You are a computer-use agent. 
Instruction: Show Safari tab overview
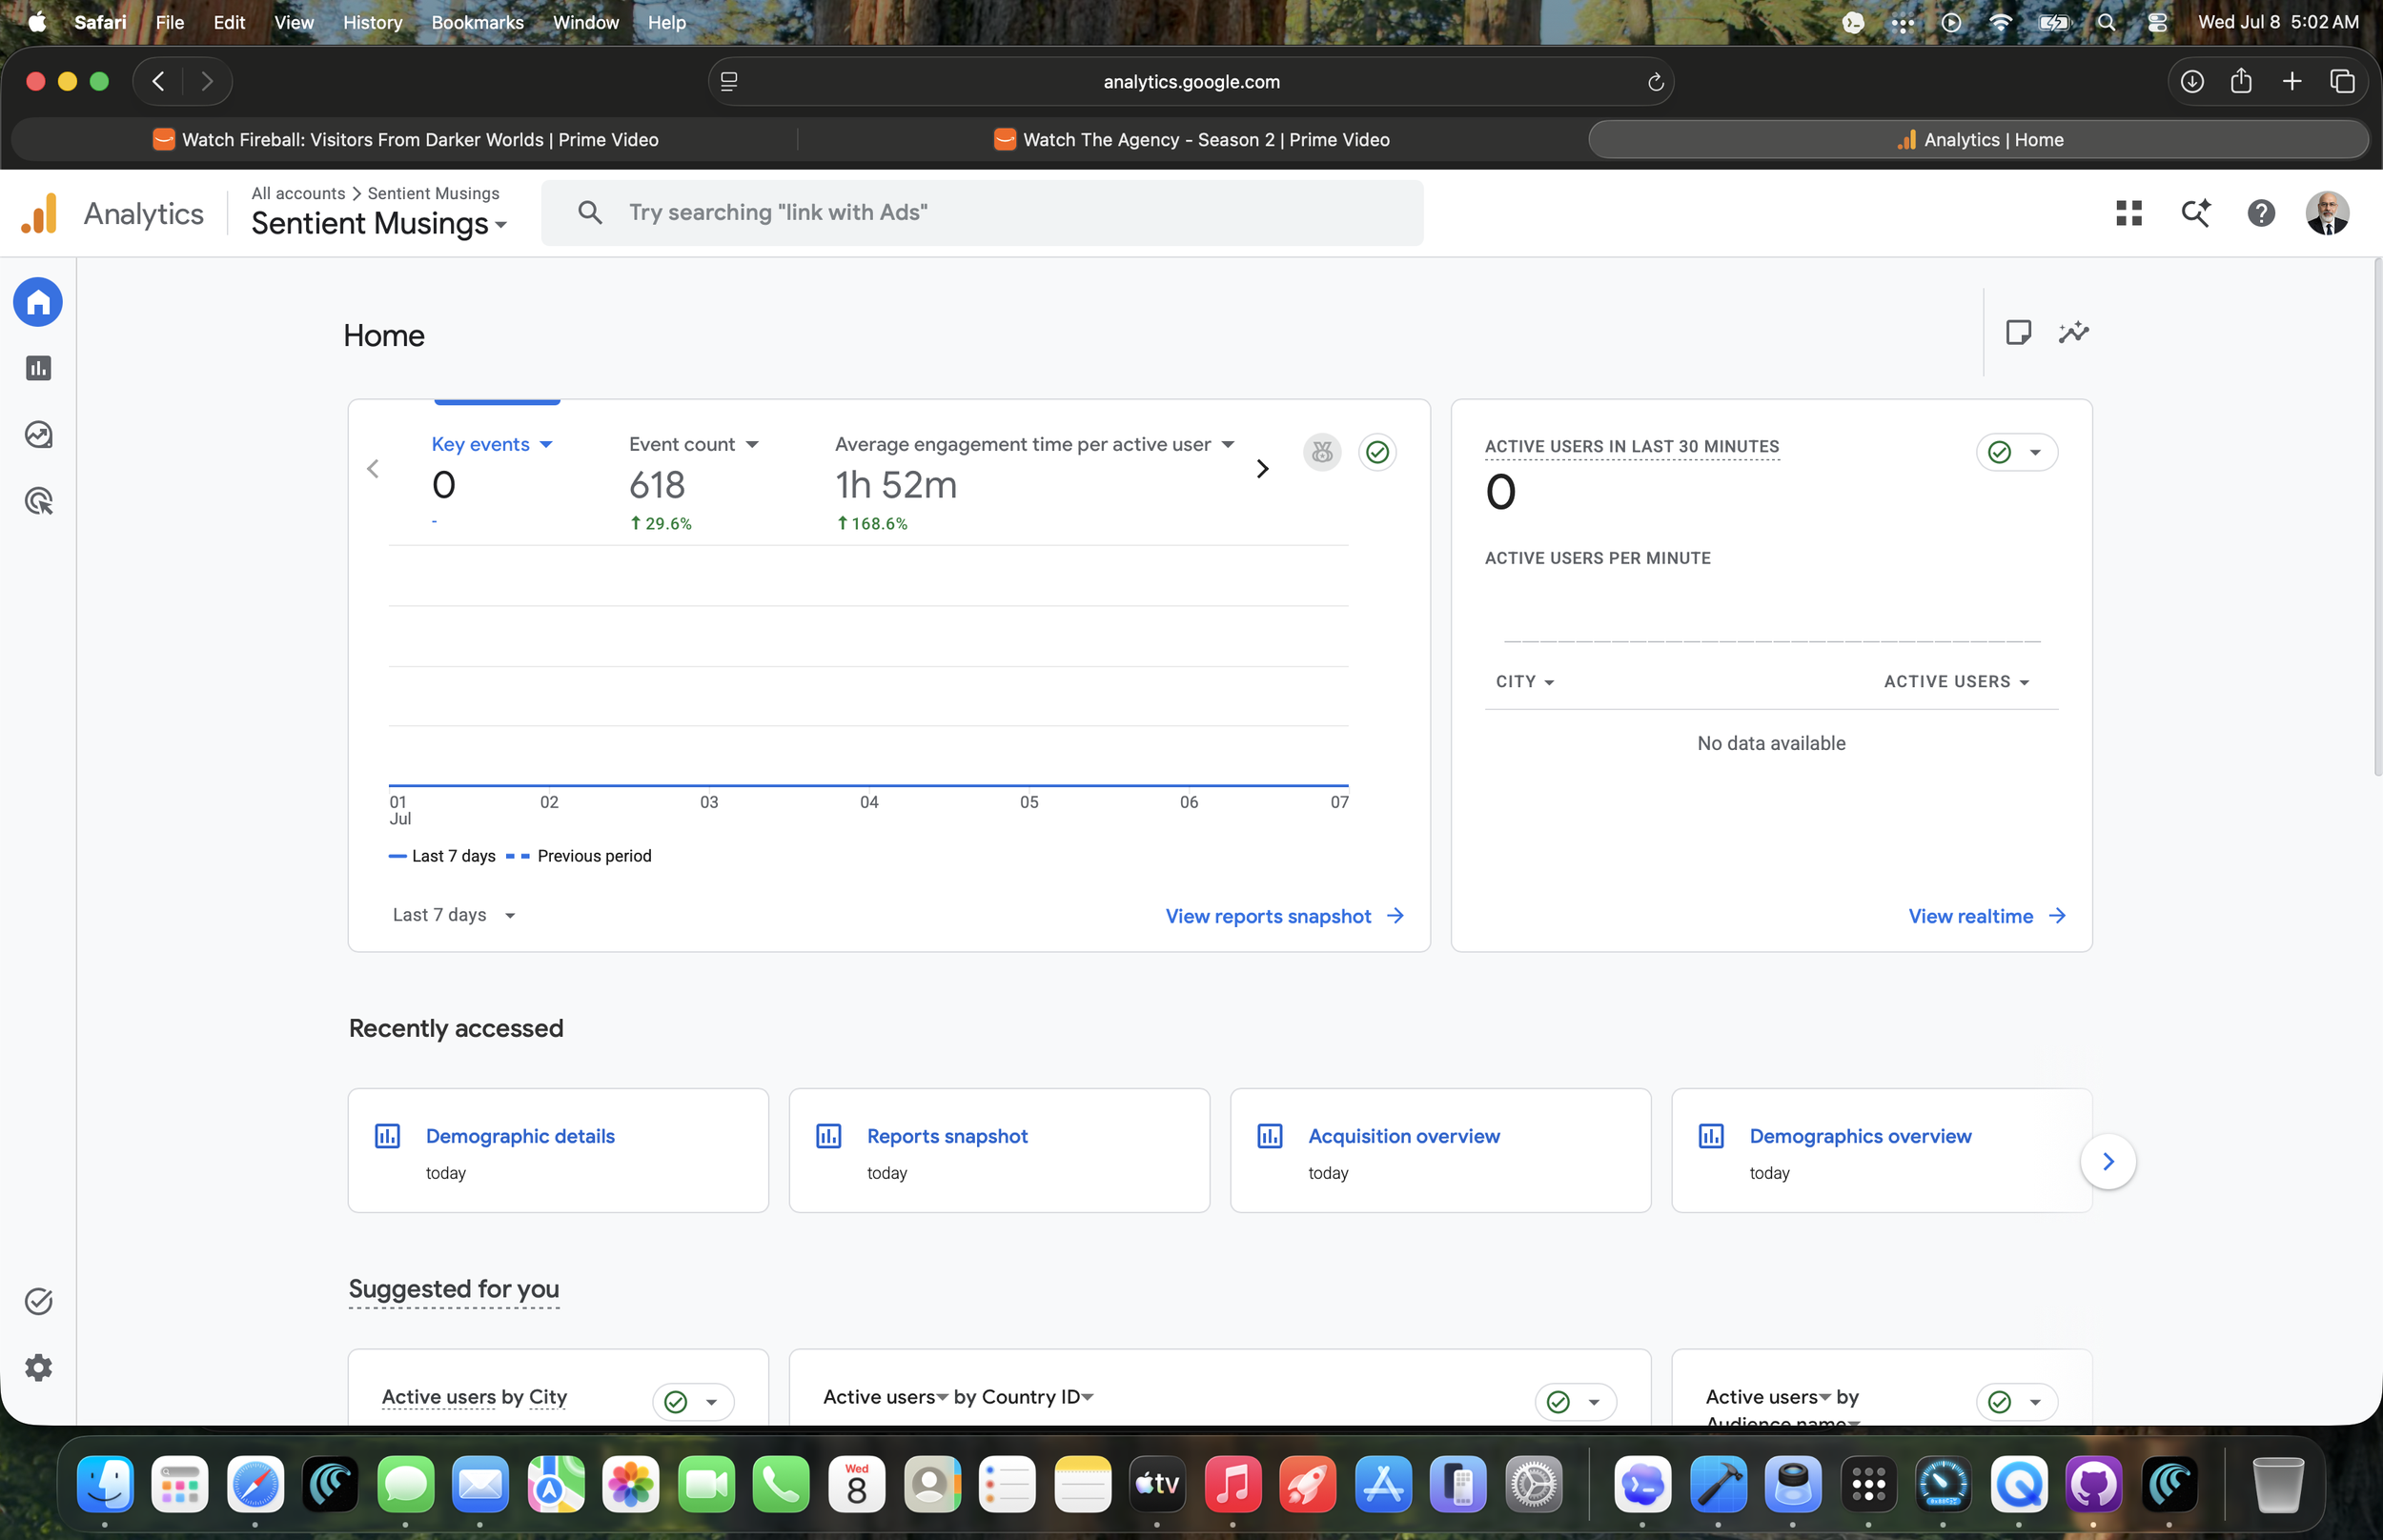click(x=2342, y=81)
